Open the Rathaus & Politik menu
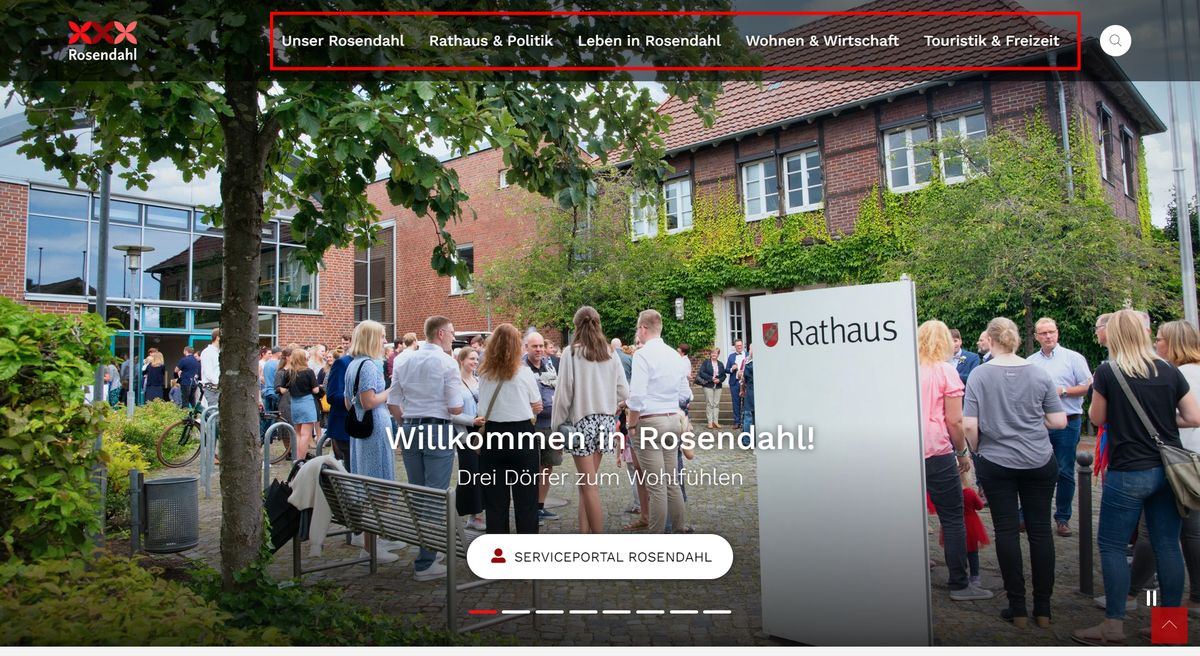This screenshot has height=656, width=1200. (491, 41)
